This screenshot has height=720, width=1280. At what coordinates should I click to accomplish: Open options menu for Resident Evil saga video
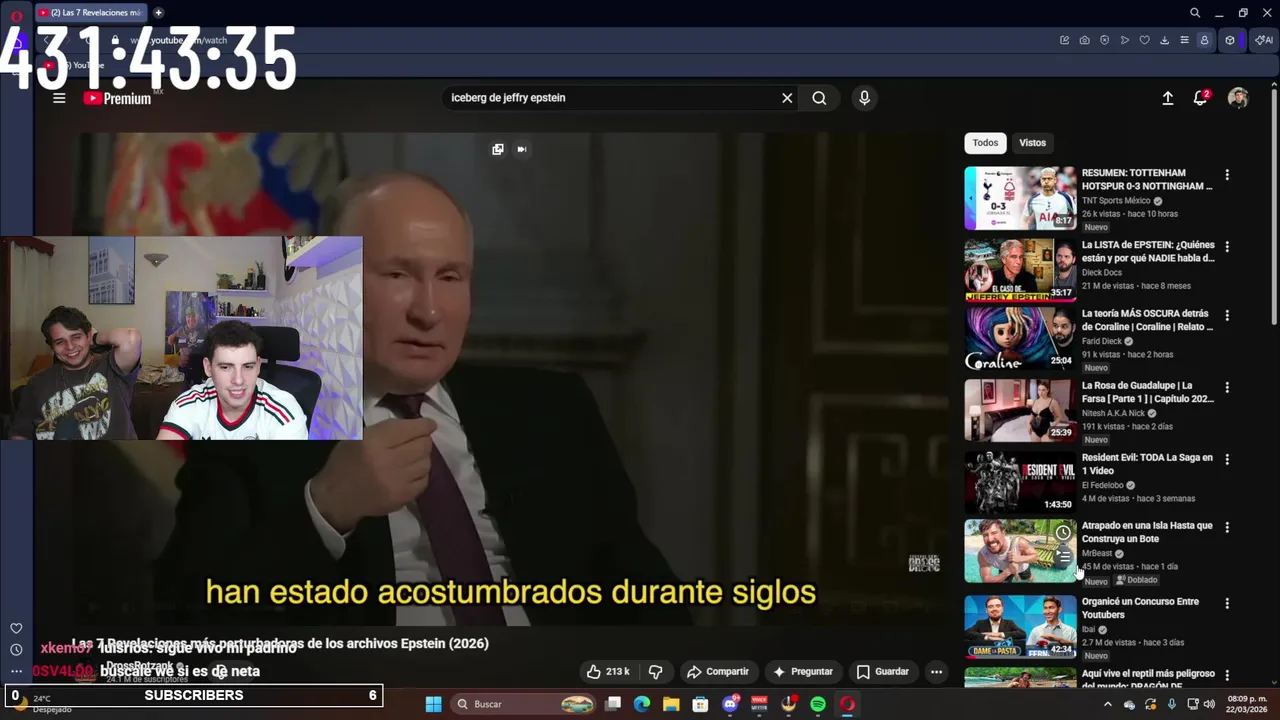1227,460
